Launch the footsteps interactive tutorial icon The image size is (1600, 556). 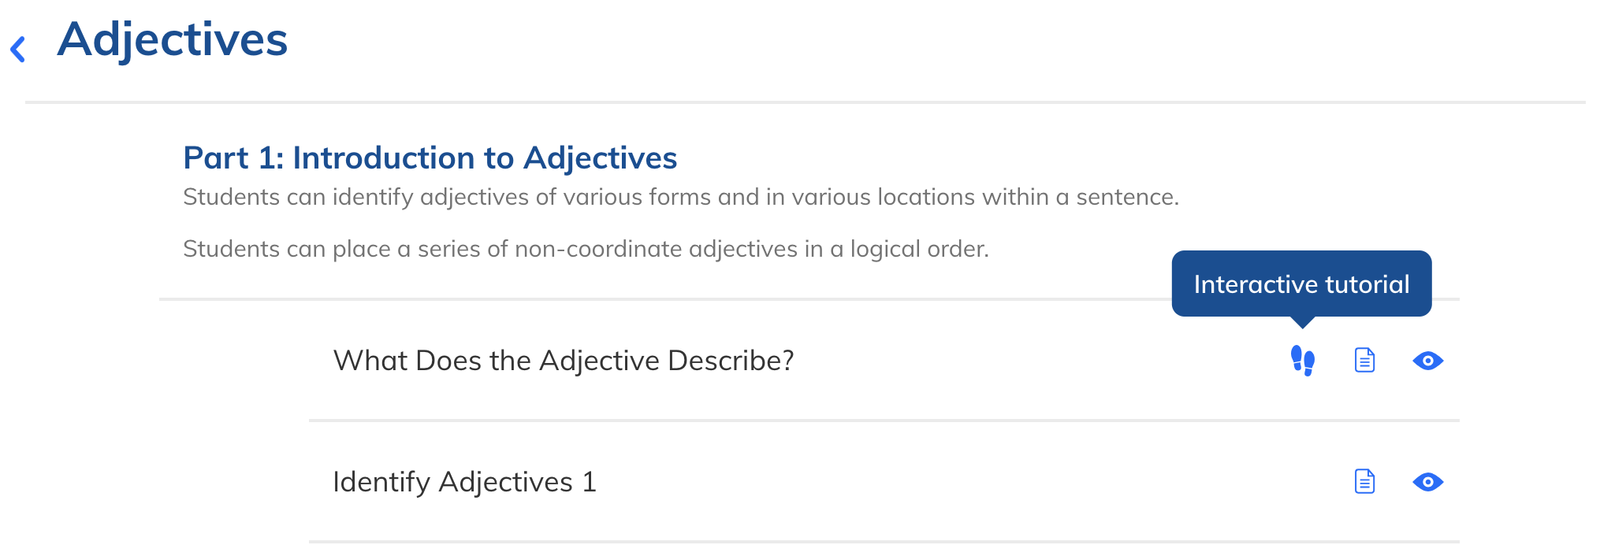click(1302, 360)
